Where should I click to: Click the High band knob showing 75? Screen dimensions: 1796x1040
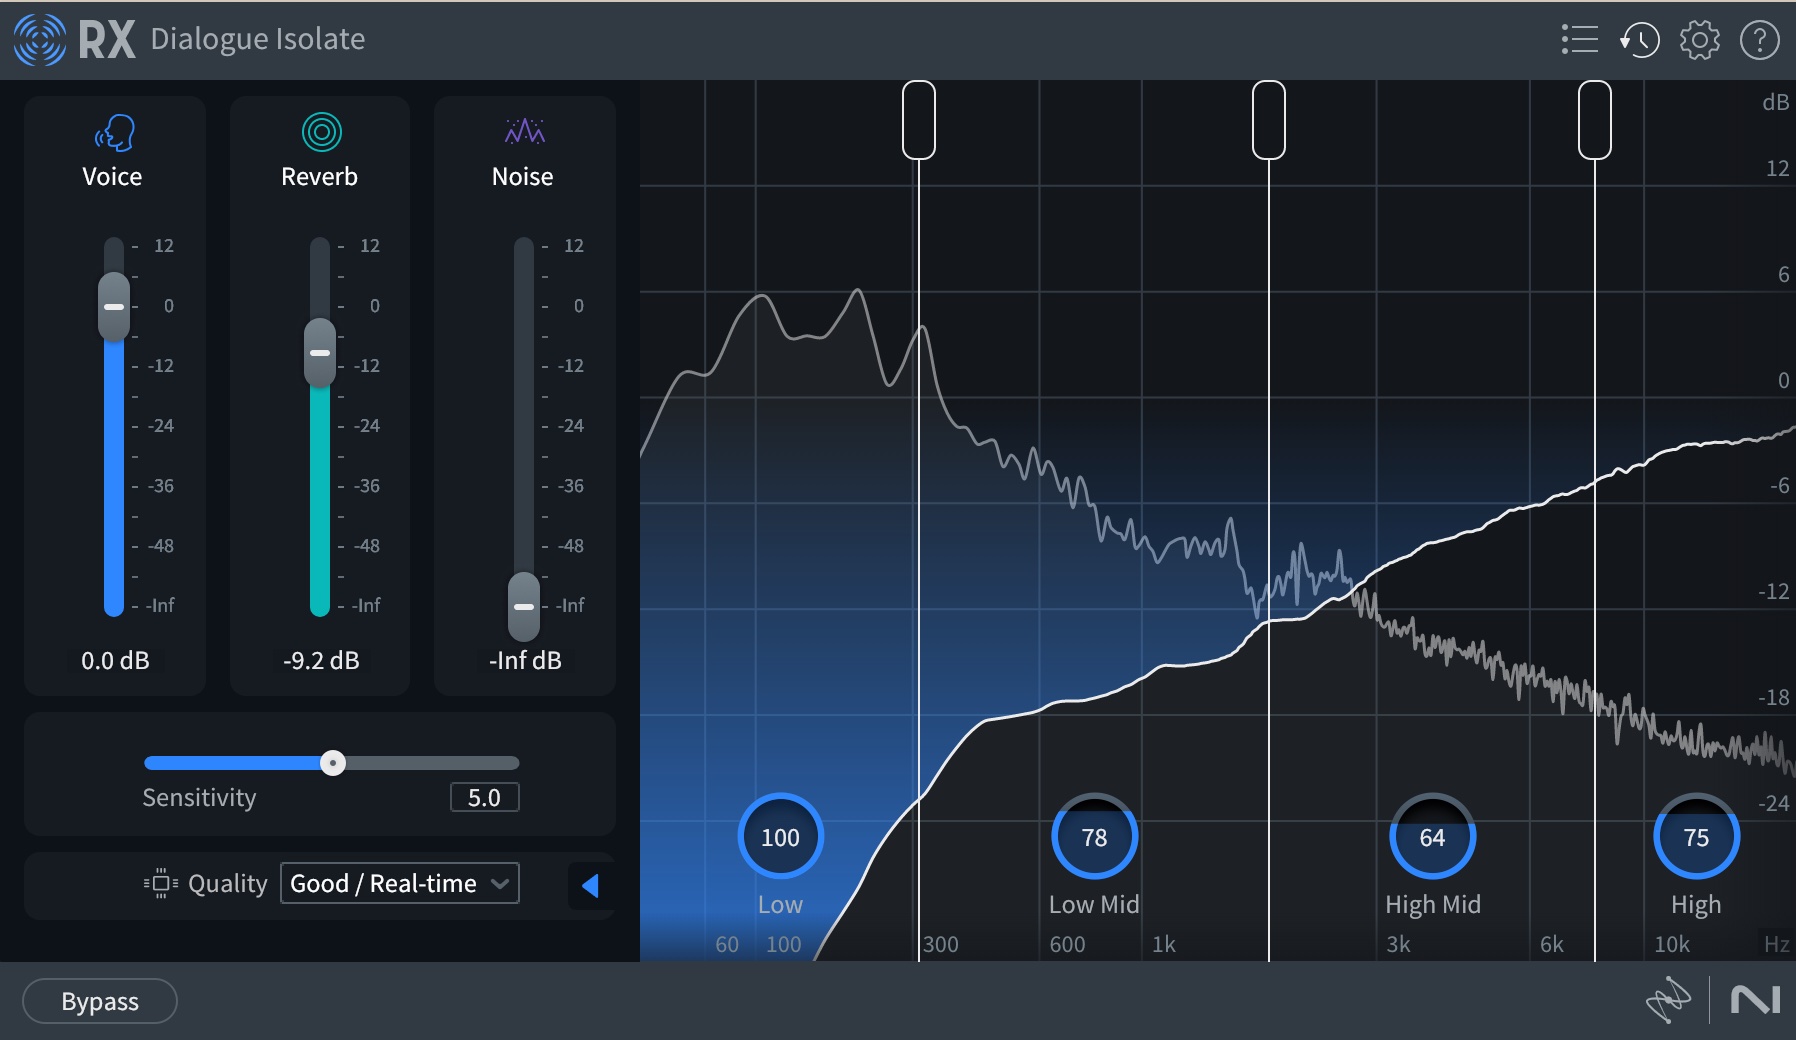tap(1696, 837)
